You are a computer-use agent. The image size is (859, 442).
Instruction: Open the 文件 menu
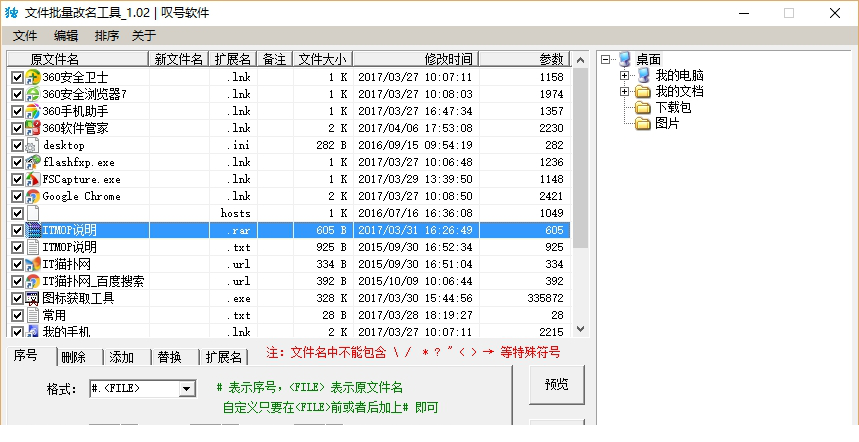25,36
